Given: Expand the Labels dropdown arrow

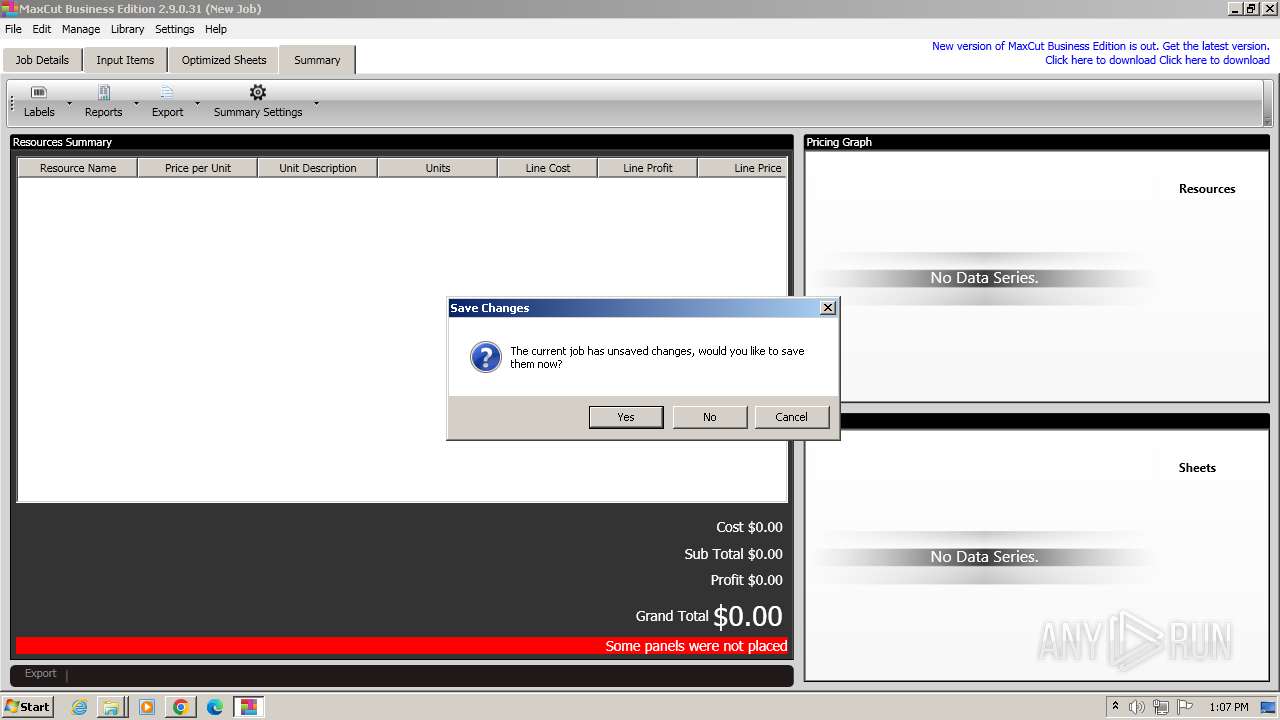Looking at the screenshot, I should coord(69,102).
